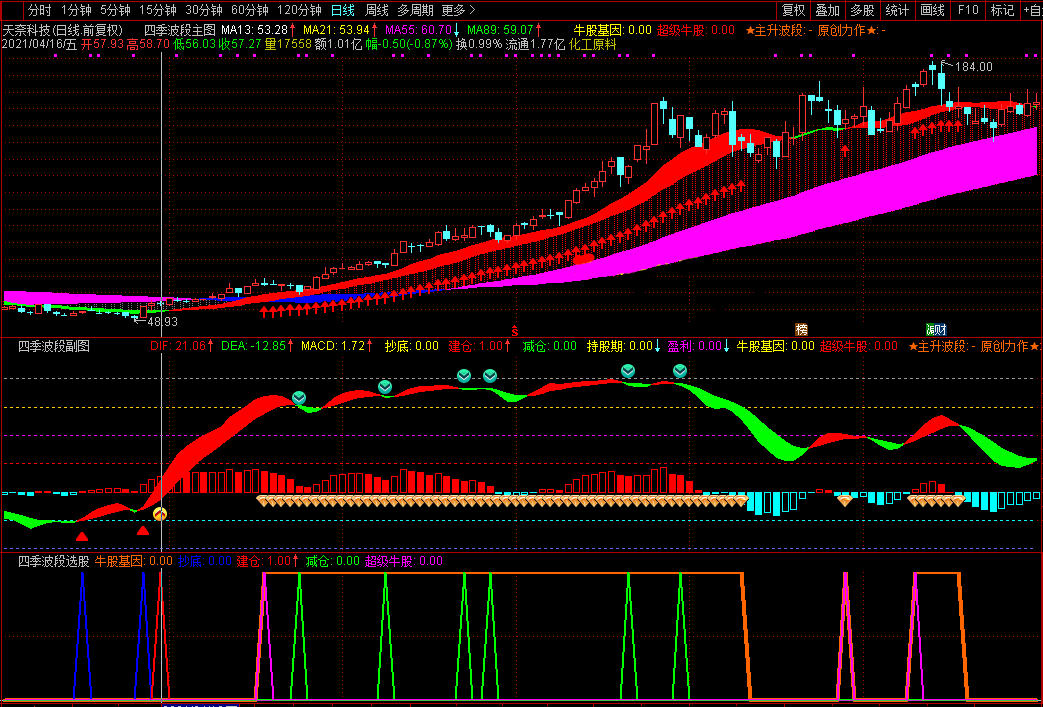Click the 48.93 low price label

pyautogui.click(x=161, y=321)
